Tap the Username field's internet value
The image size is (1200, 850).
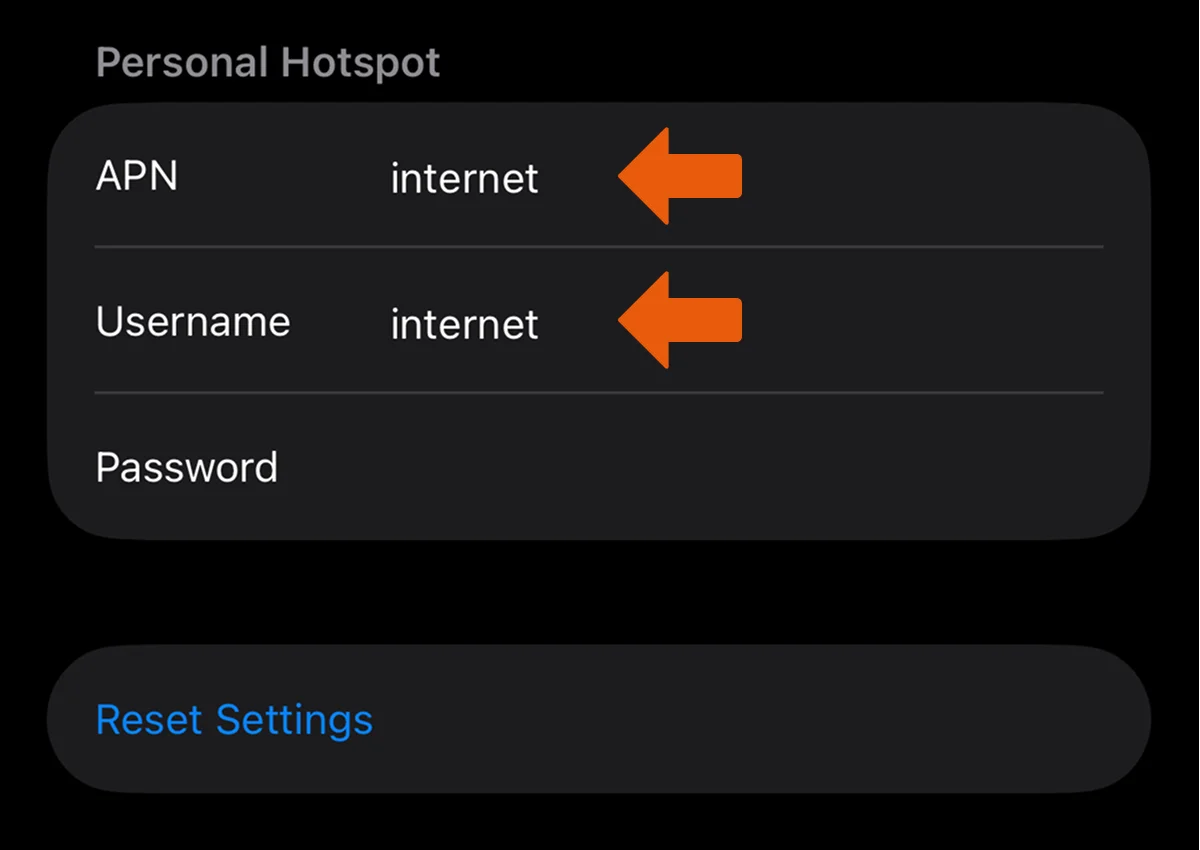pyautogui.click(x=464, y=323)
